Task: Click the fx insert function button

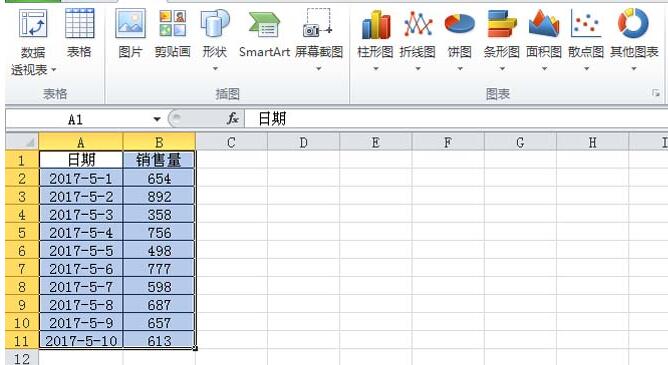Action: (x=233, y=119)
